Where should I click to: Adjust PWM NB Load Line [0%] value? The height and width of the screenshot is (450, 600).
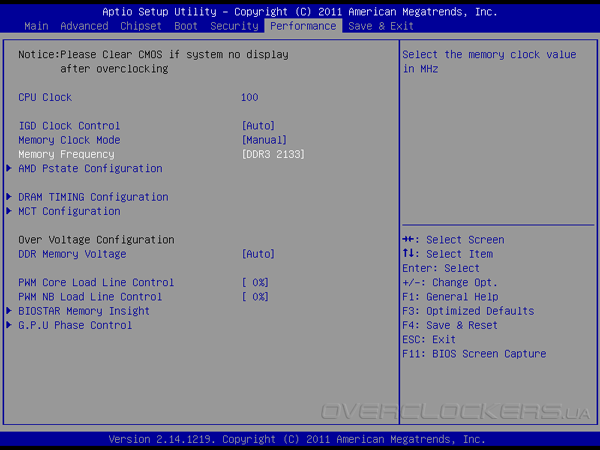255,297
